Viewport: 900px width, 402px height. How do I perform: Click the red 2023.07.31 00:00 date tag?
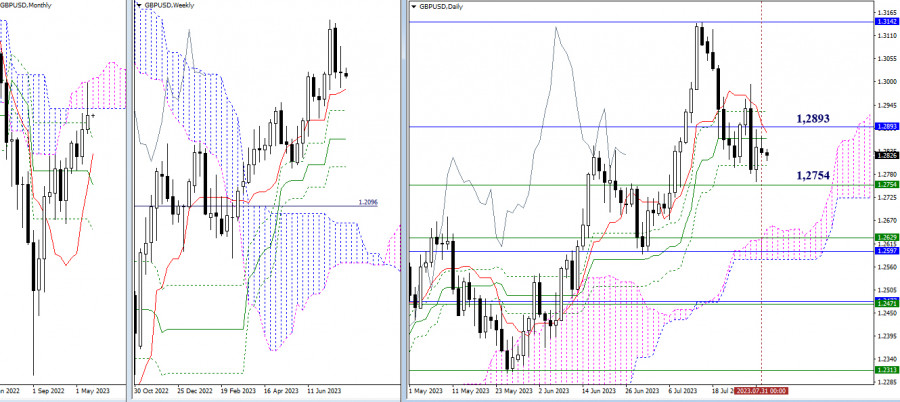761,391
